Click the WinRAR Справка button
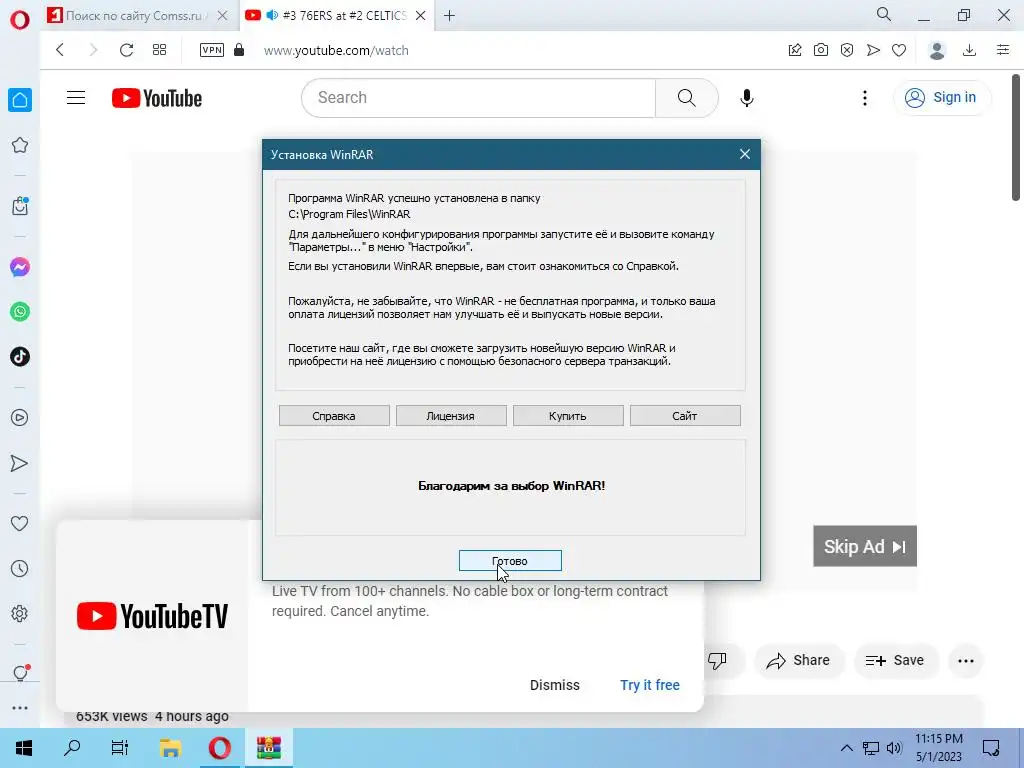Viewport: 1024px width, 768px height. click(x=334, y=416)
